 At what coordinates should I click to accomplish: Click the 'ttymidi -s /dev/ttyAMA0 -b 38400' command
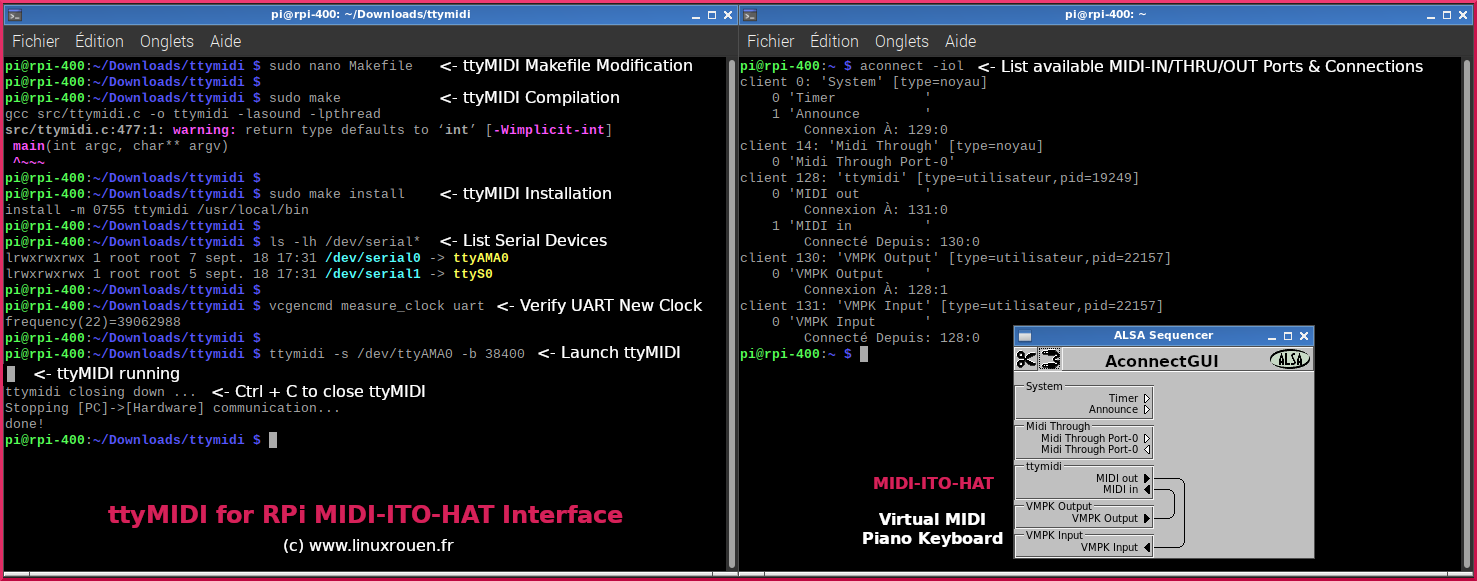point(397,354)
